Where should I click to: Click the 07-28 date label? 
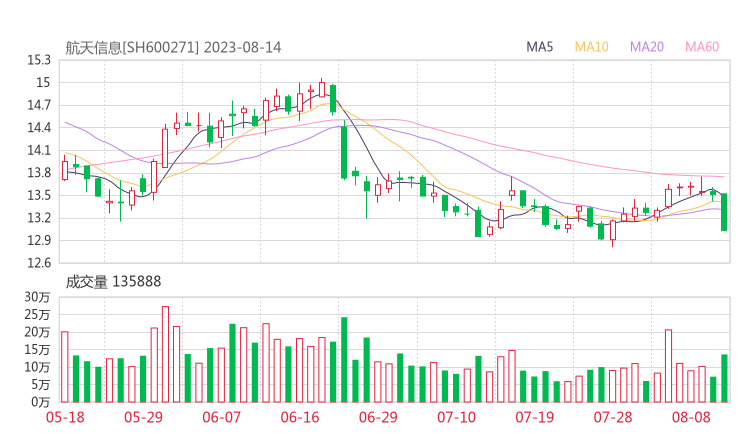[613, 417]
